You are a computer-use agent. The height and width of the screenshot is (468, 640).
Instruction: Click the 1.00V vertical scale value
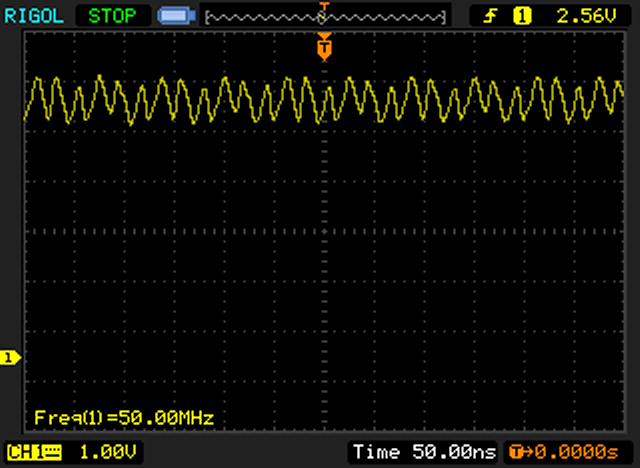point(108,452)
